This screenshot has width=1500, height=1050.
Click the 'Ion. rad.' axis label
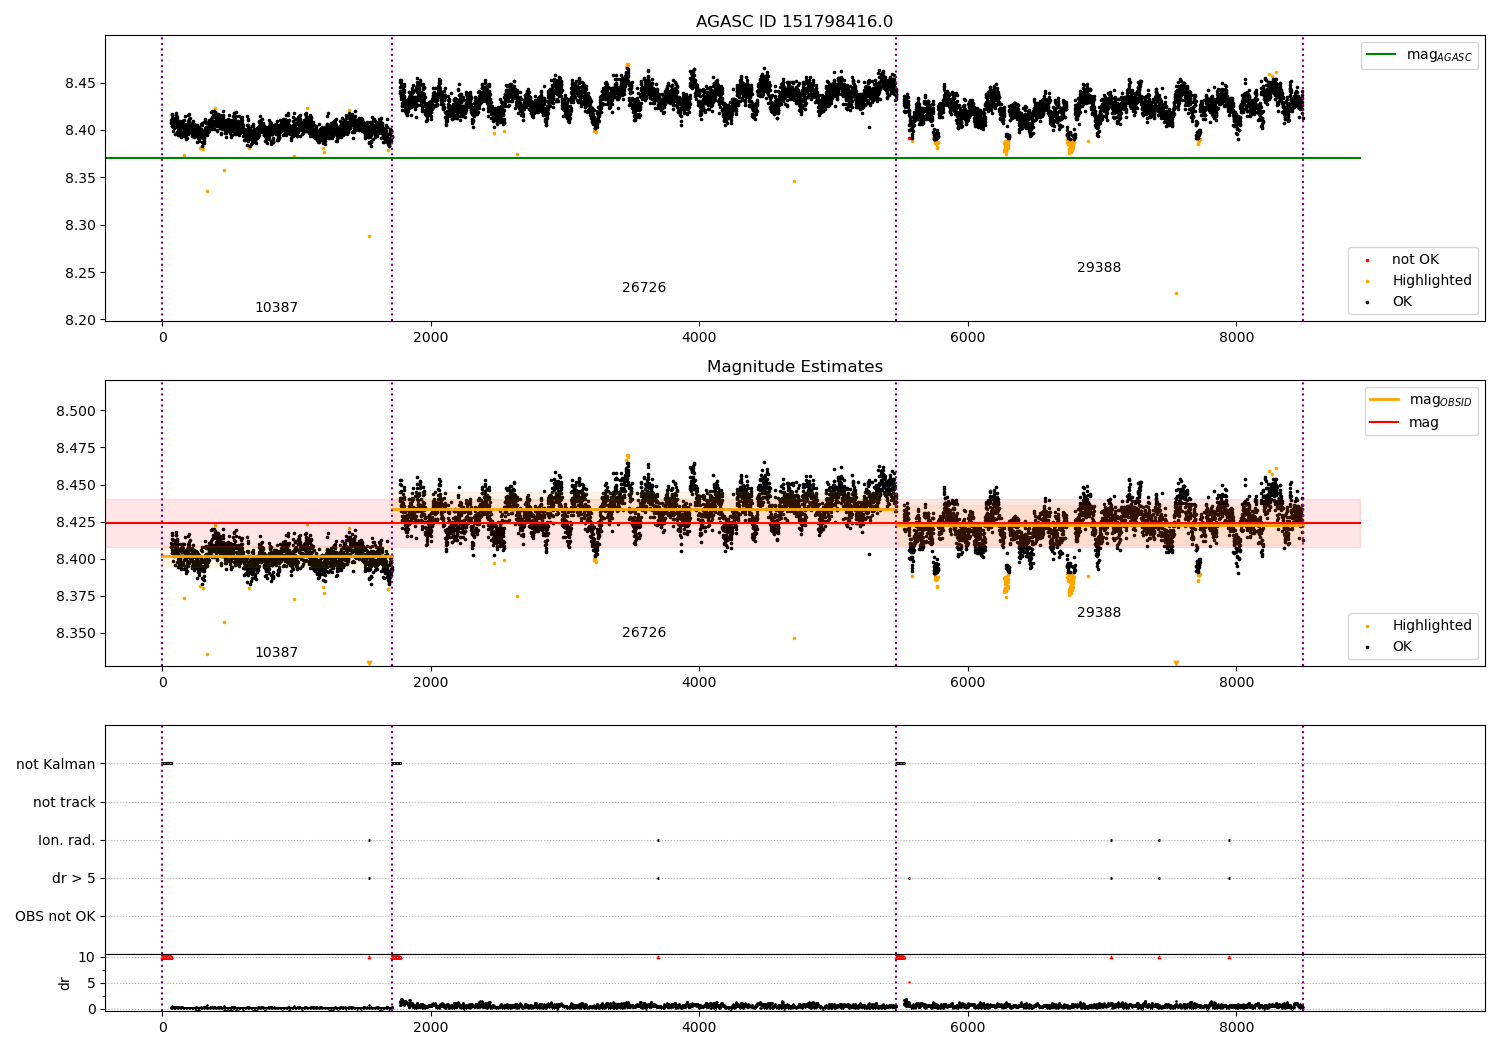tap(67, 841)
